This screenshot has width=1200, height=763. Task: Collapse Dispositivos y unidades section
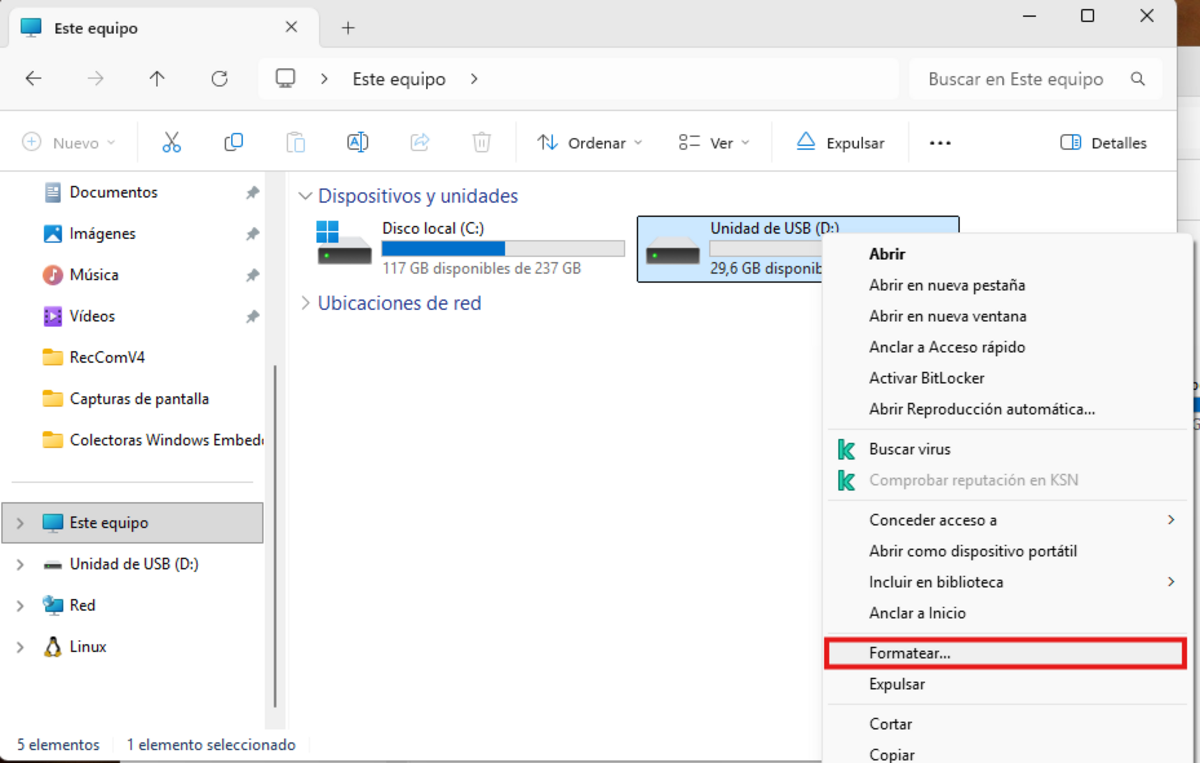pyautogui.click(x=306, y=197)
